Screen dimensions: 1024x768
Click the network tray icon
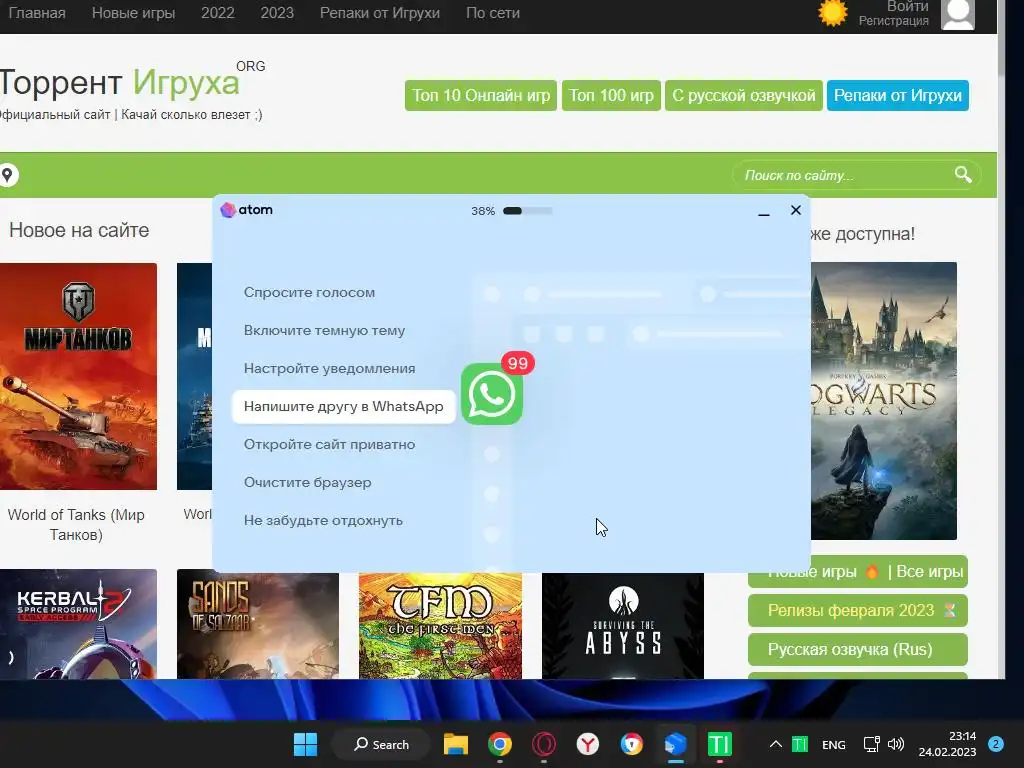click(871, 744)
